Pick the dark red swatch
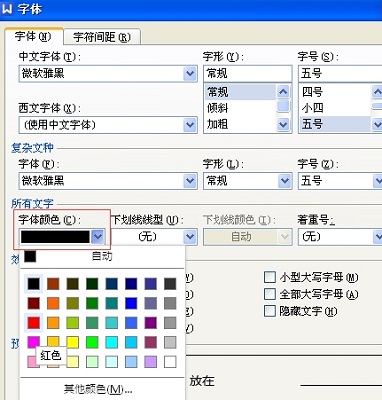This screenshot has width=382, height=400. coord(33,303)
